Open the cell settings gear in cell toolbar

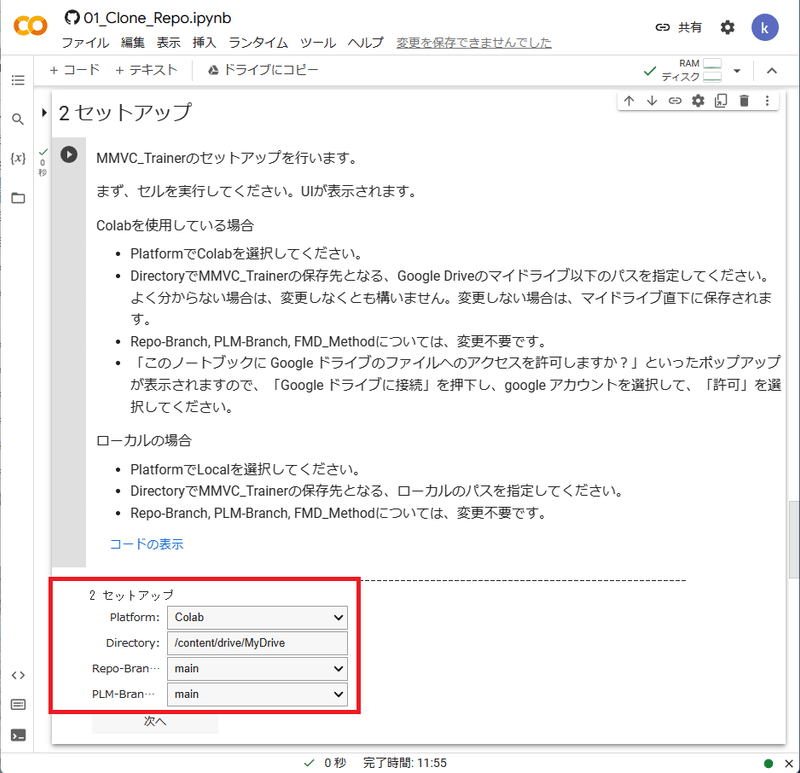click(698, 101)
